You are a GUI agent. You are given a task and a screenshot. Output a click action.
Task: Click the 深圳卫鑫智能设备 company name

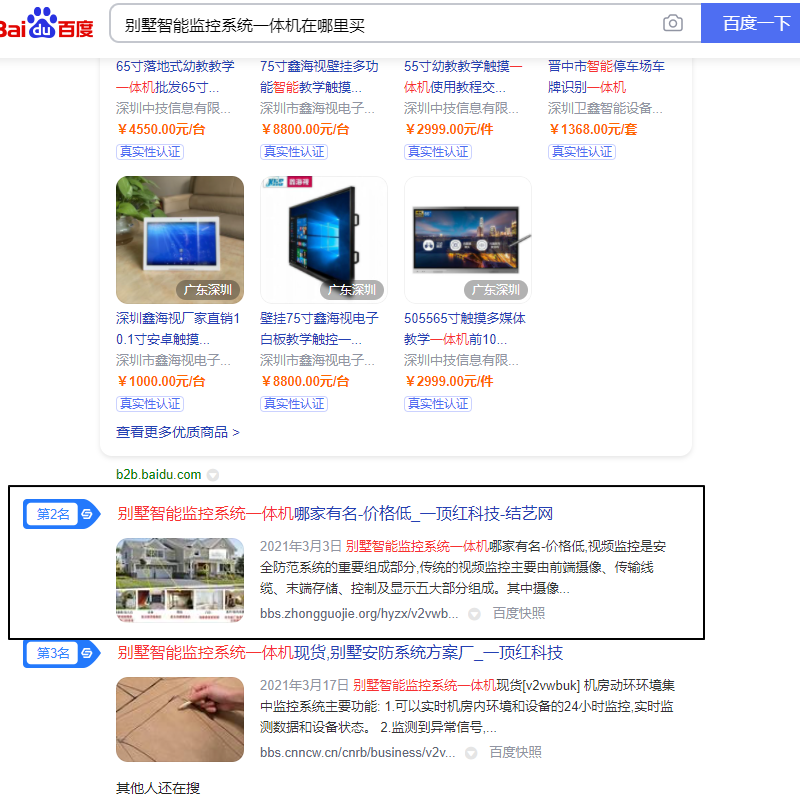coord(605,108)
